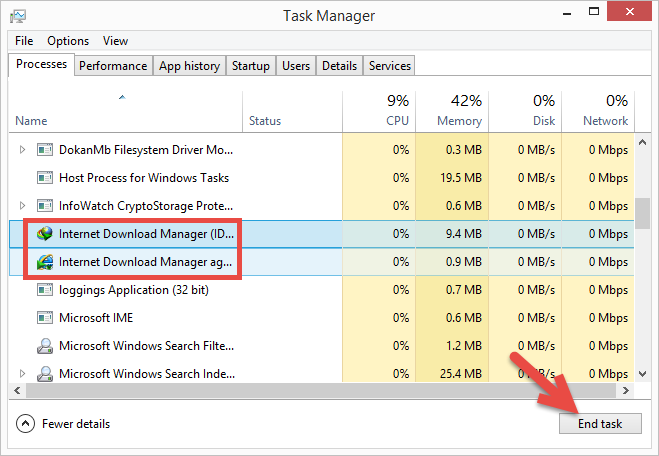659x456 pixels.
Task: Click the 0.7 MB memory value
Action: pyautogui.click(x=464, y=290)
